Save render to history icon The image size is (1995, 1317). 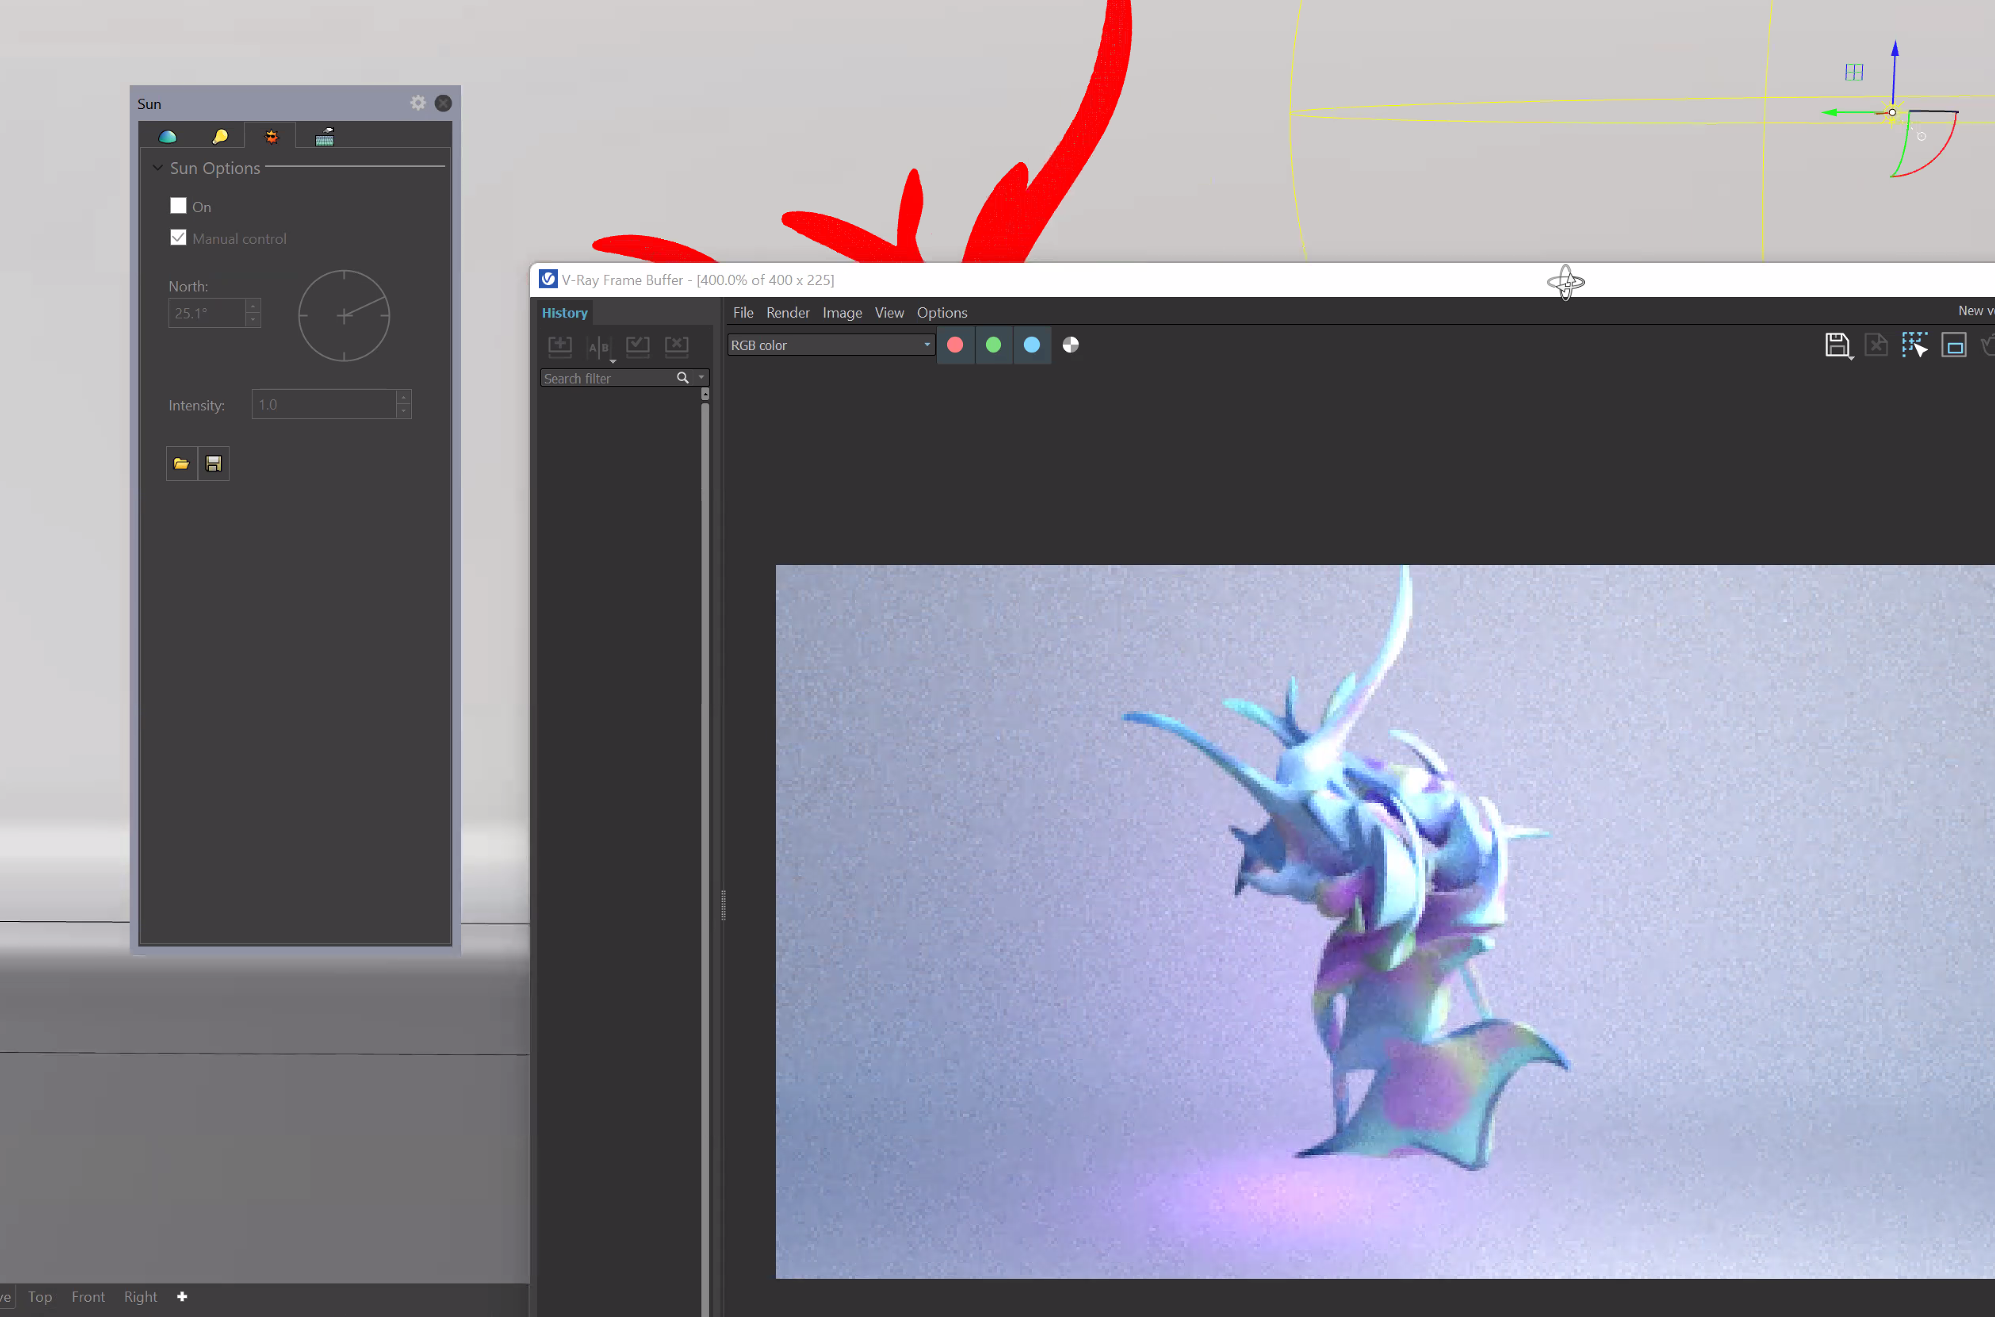560,346
